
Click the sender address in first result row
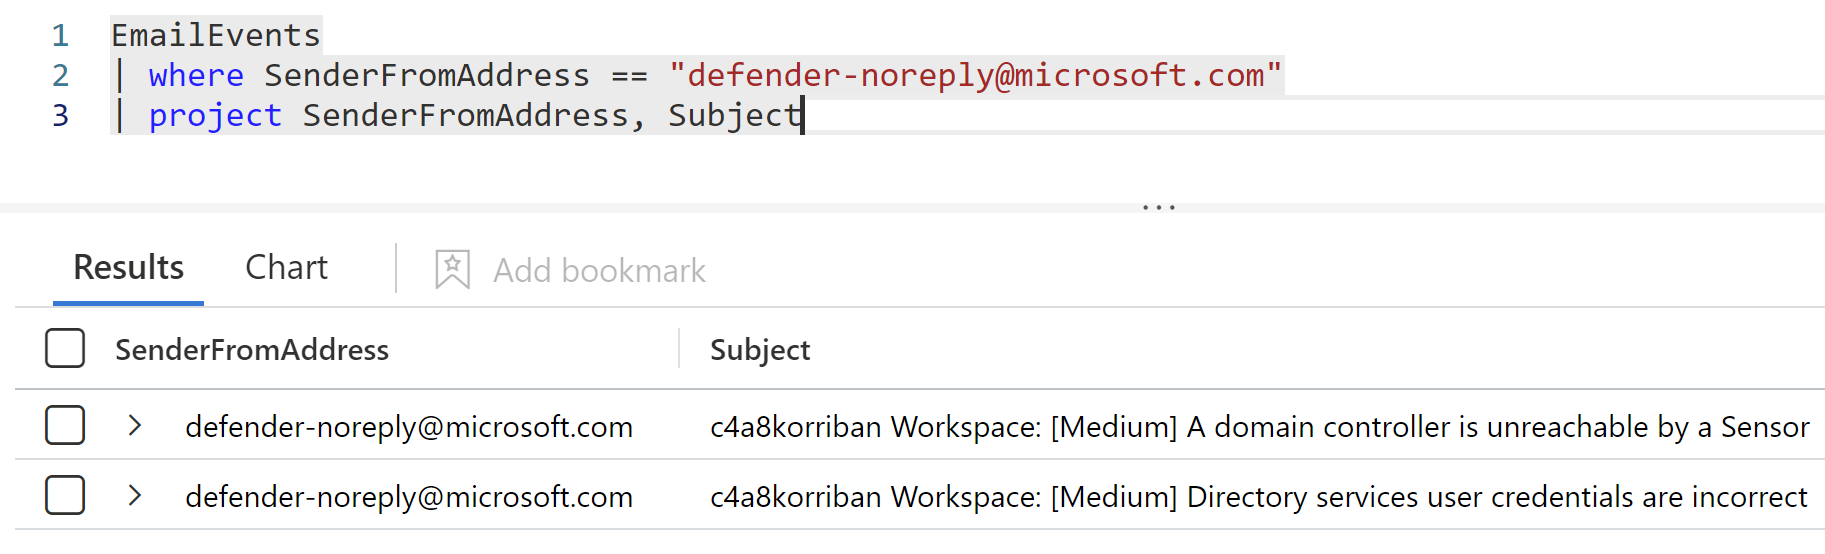[409, 427]
